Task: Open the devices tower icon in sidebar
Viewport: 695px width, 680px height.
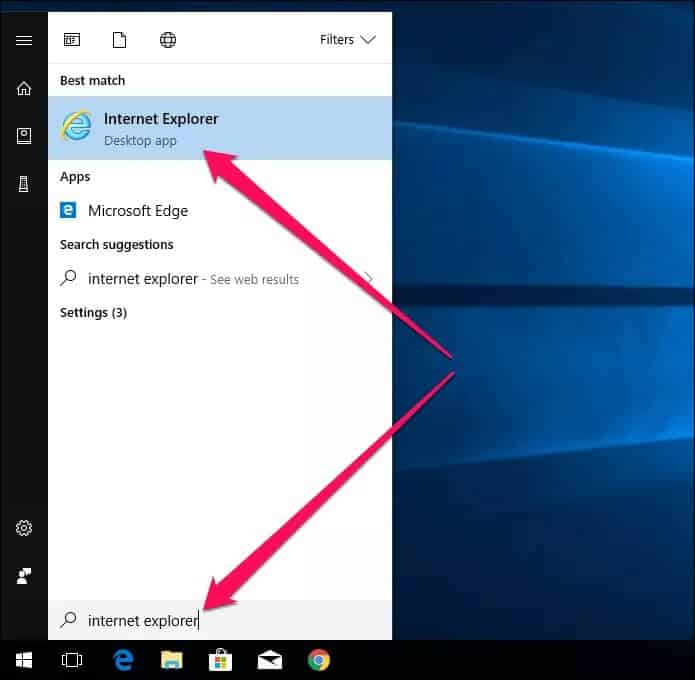Action: tap(23, 184)
